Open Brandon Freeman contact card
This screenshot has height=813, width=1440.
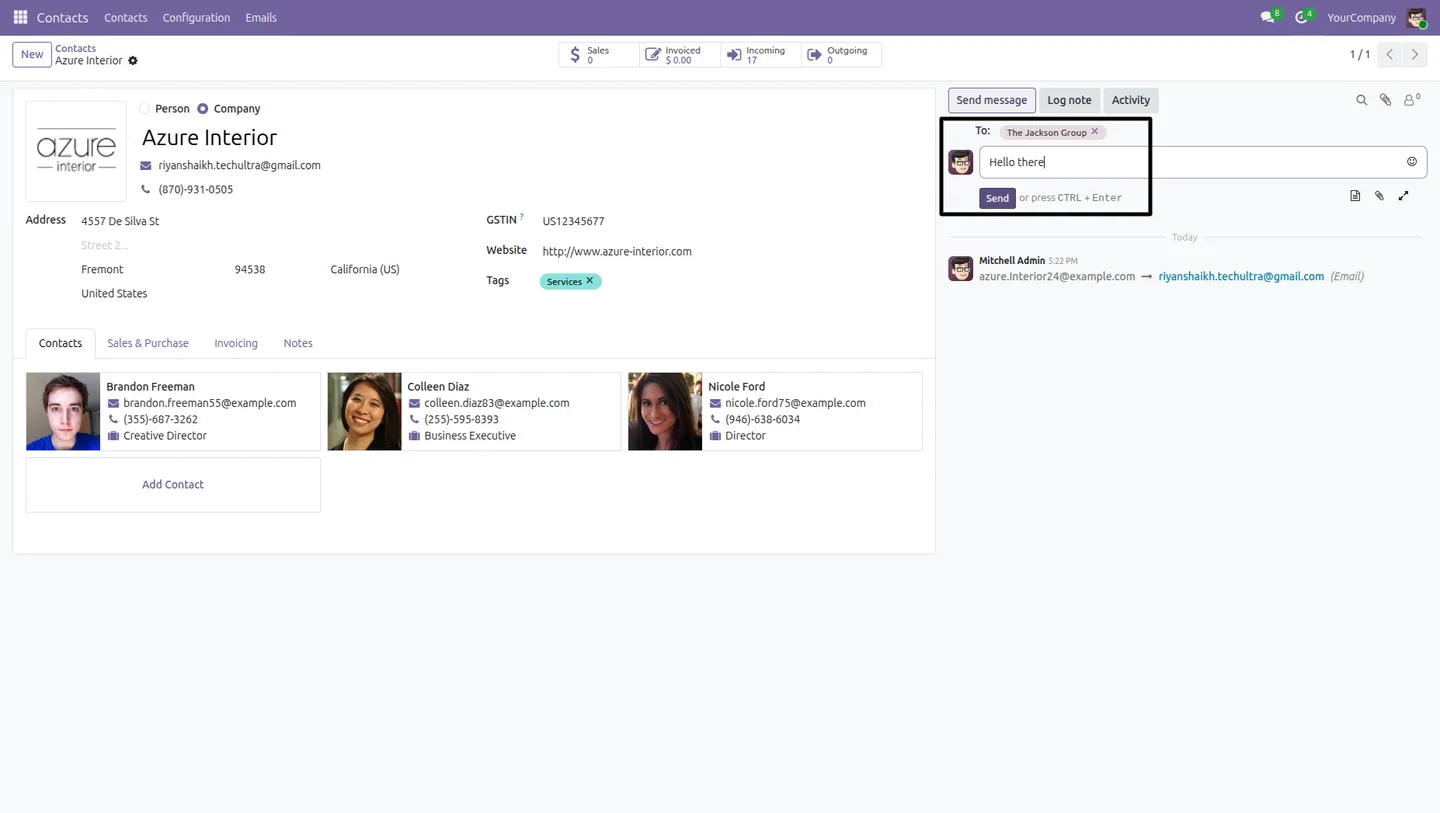[x=173, y=411]
